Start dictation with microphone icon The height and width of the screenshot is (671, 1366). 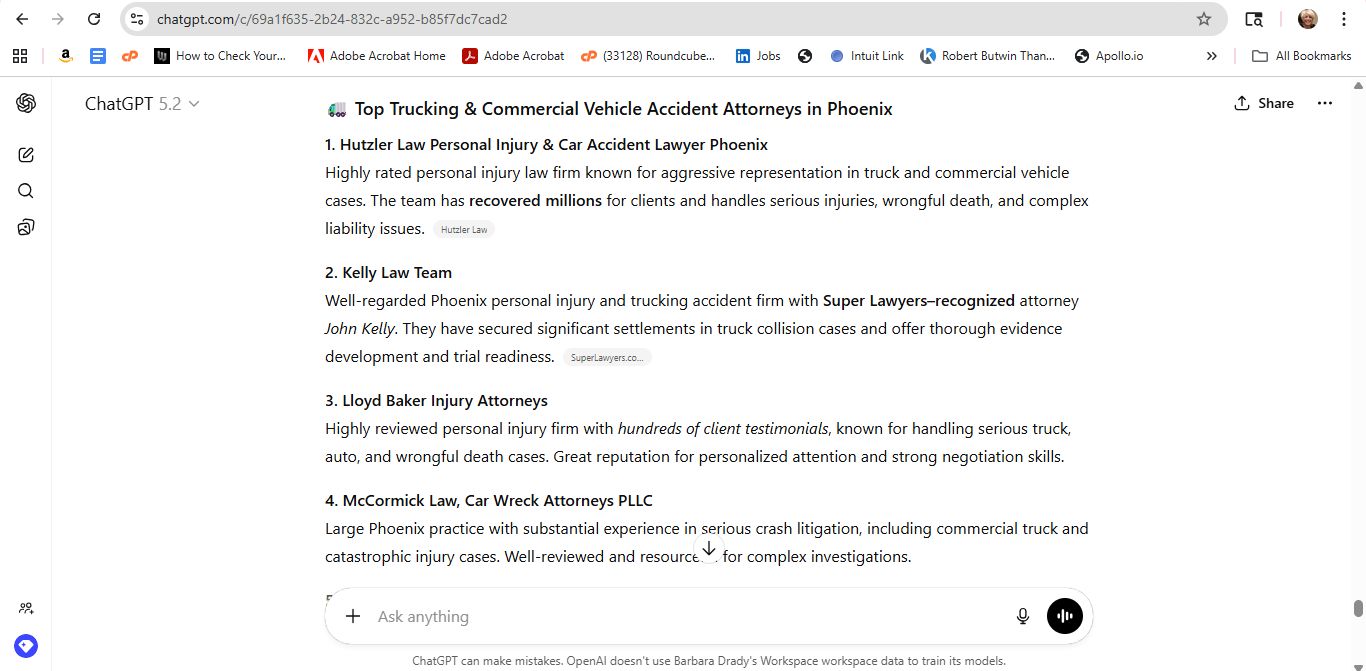(x=1023, y=616)
